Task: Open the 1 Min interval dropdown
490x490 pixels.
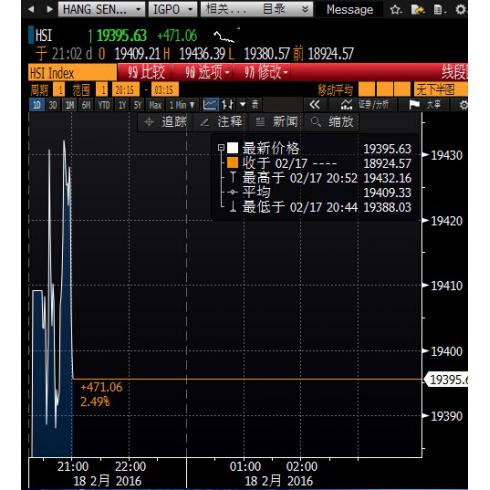Action: [182, 105]
